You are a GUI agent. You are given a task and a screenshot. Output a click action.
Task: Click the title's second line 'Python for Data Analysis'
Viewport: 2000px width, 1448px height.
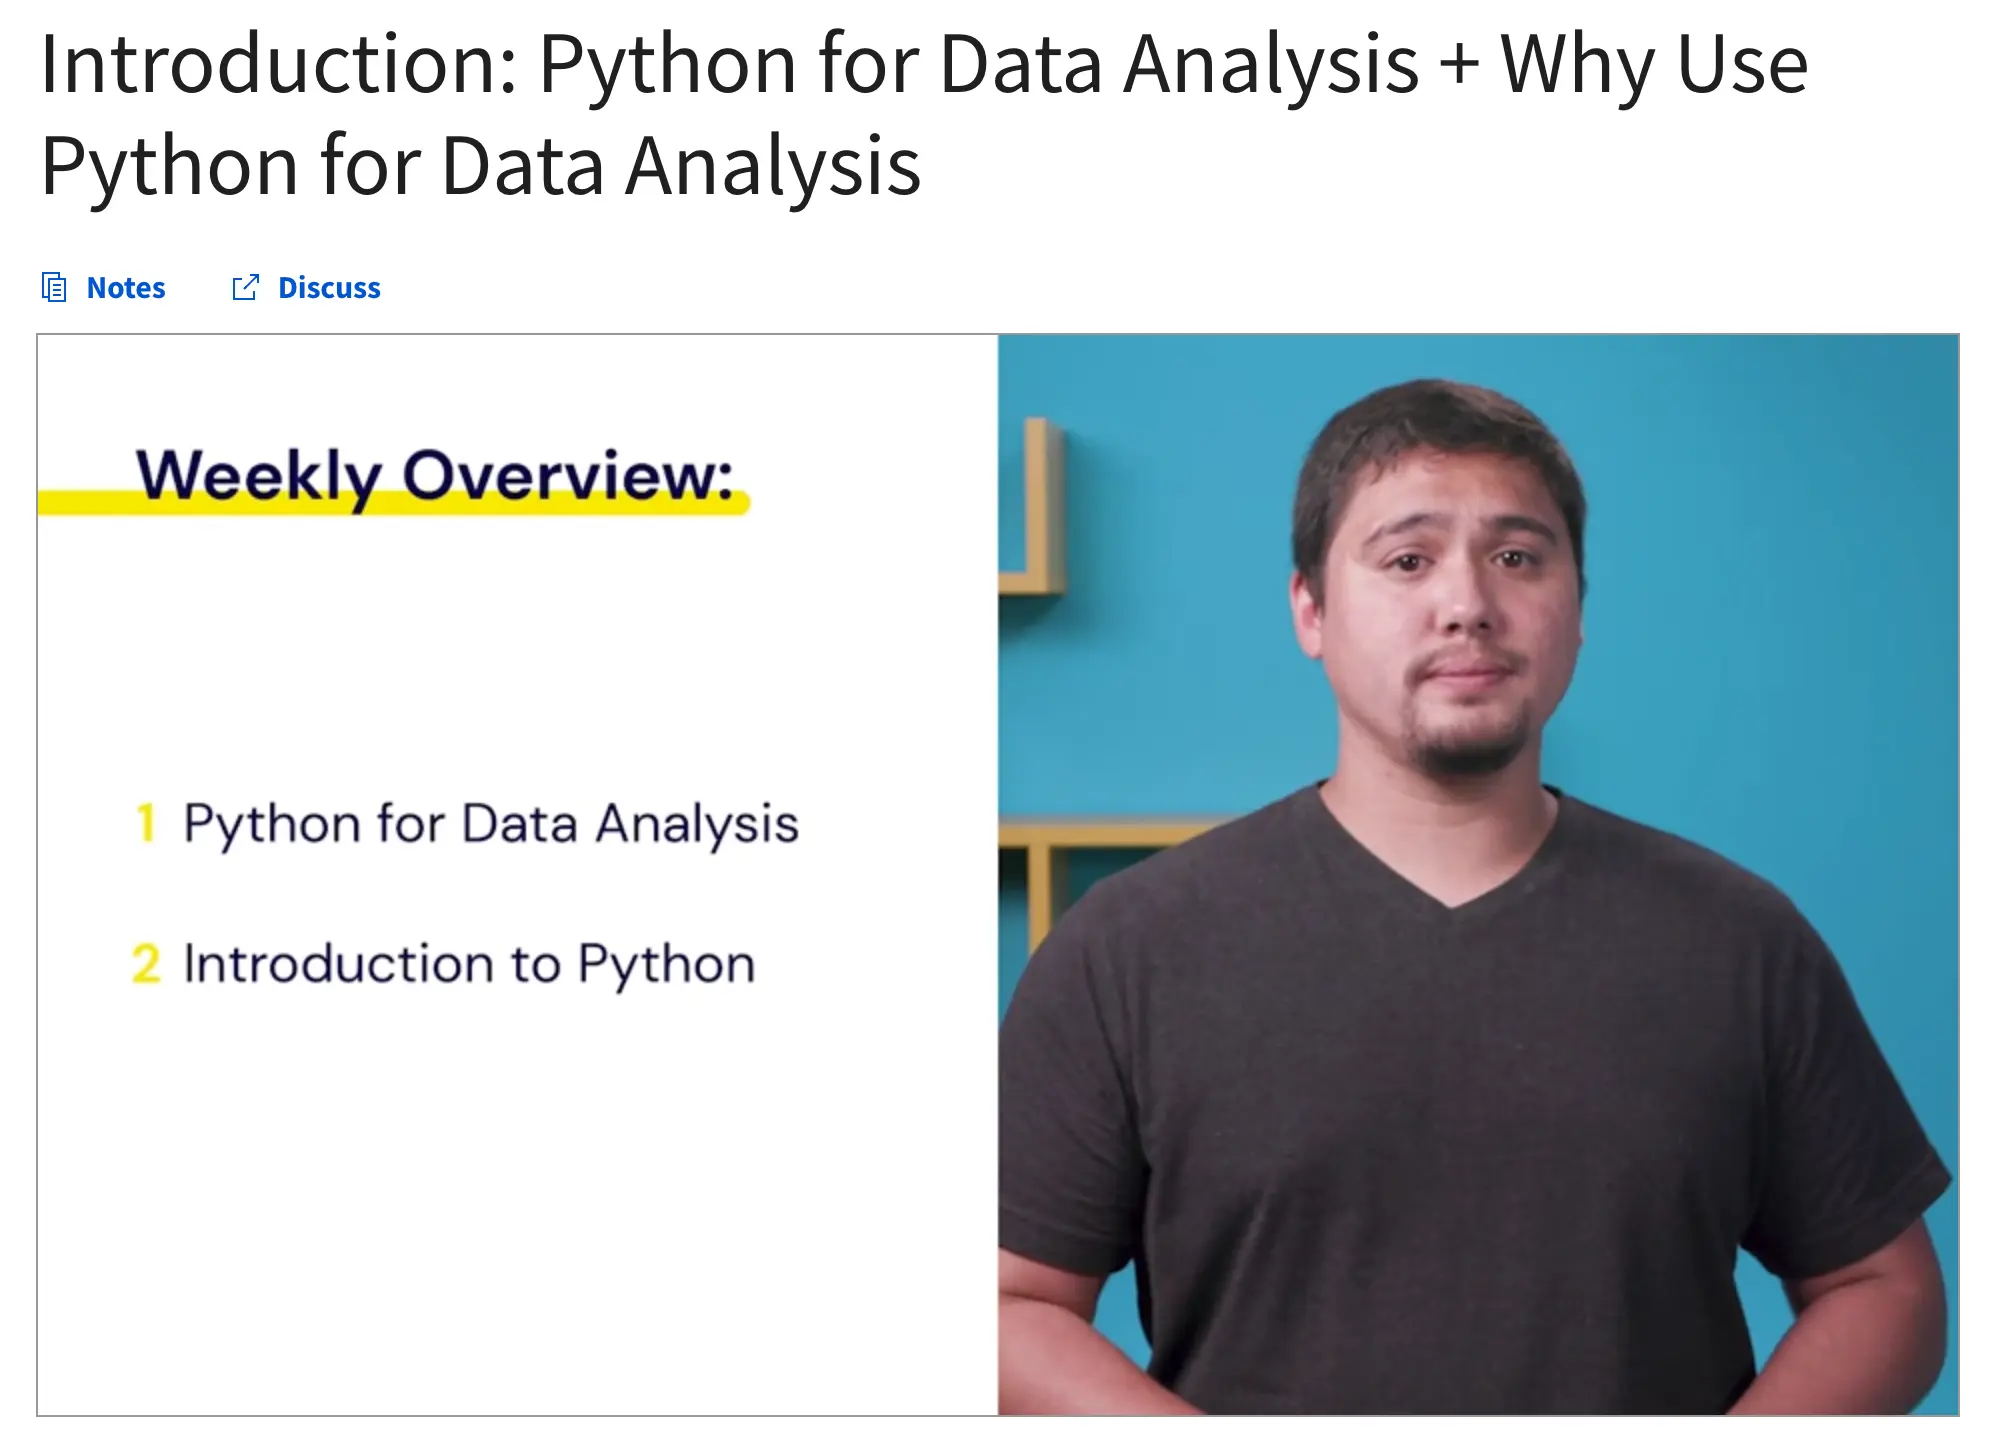click(x=480, y=166)
